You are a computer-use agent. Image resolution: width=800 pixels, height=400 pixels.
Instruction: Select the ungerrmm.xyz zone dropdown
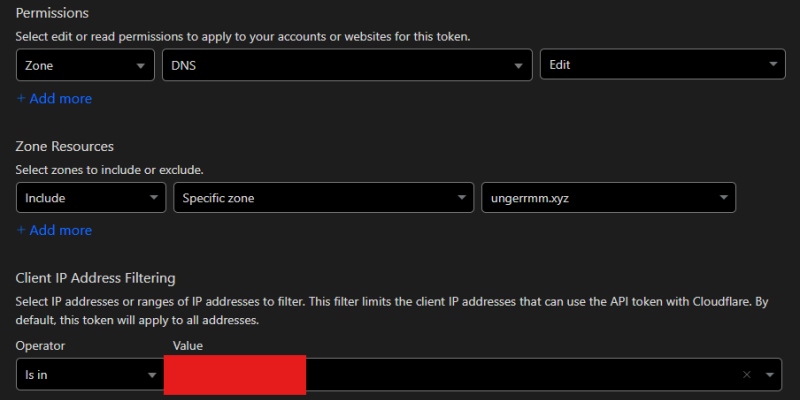pyautogui.click(x=609, y=197)
